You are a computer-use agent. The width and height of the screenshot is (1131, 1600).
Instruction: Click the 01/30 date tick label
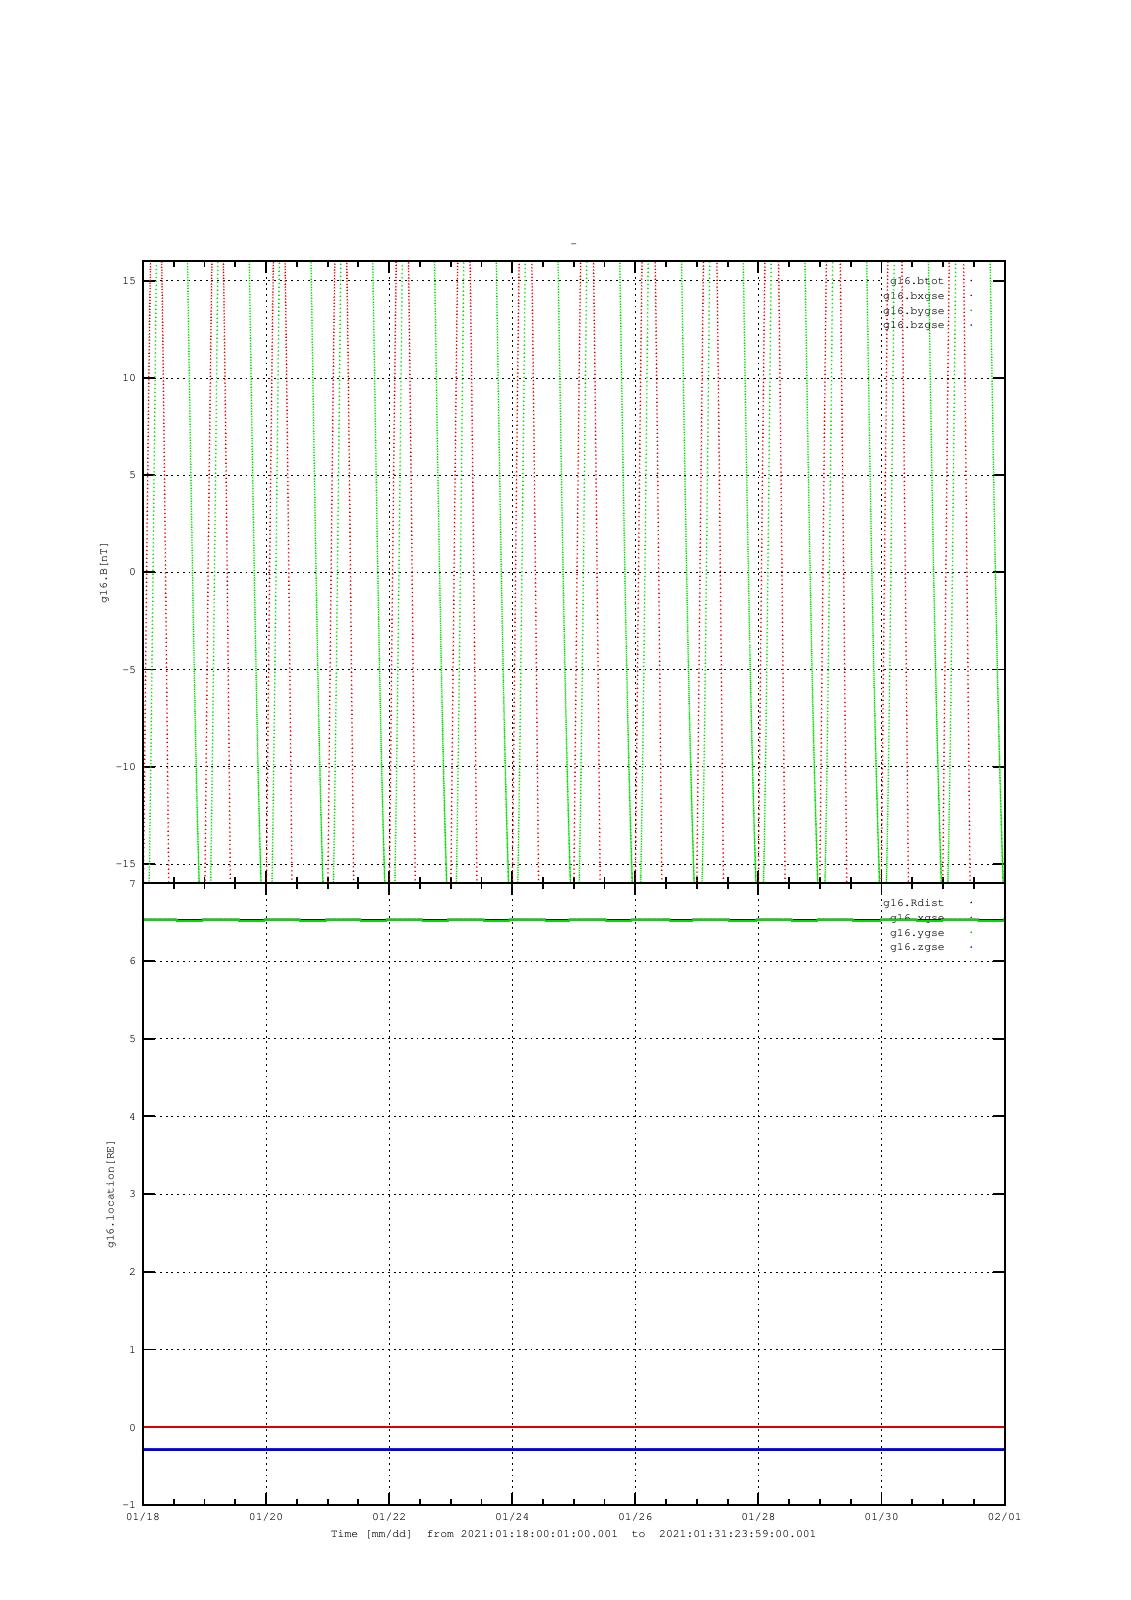point(881,1517)
